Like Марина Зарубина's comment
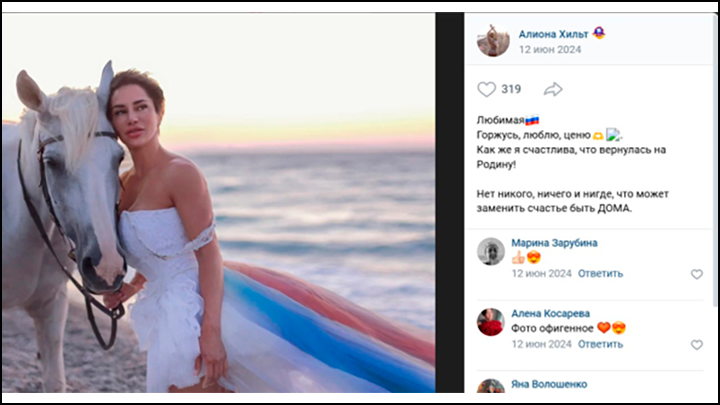Screen dimensions: 720x405 (x=697, y=273)
